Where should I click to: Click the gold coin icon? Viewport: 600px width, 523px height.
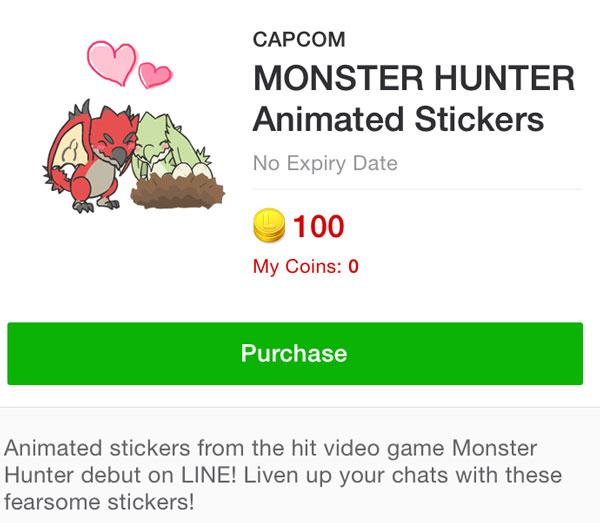point(269,226)
